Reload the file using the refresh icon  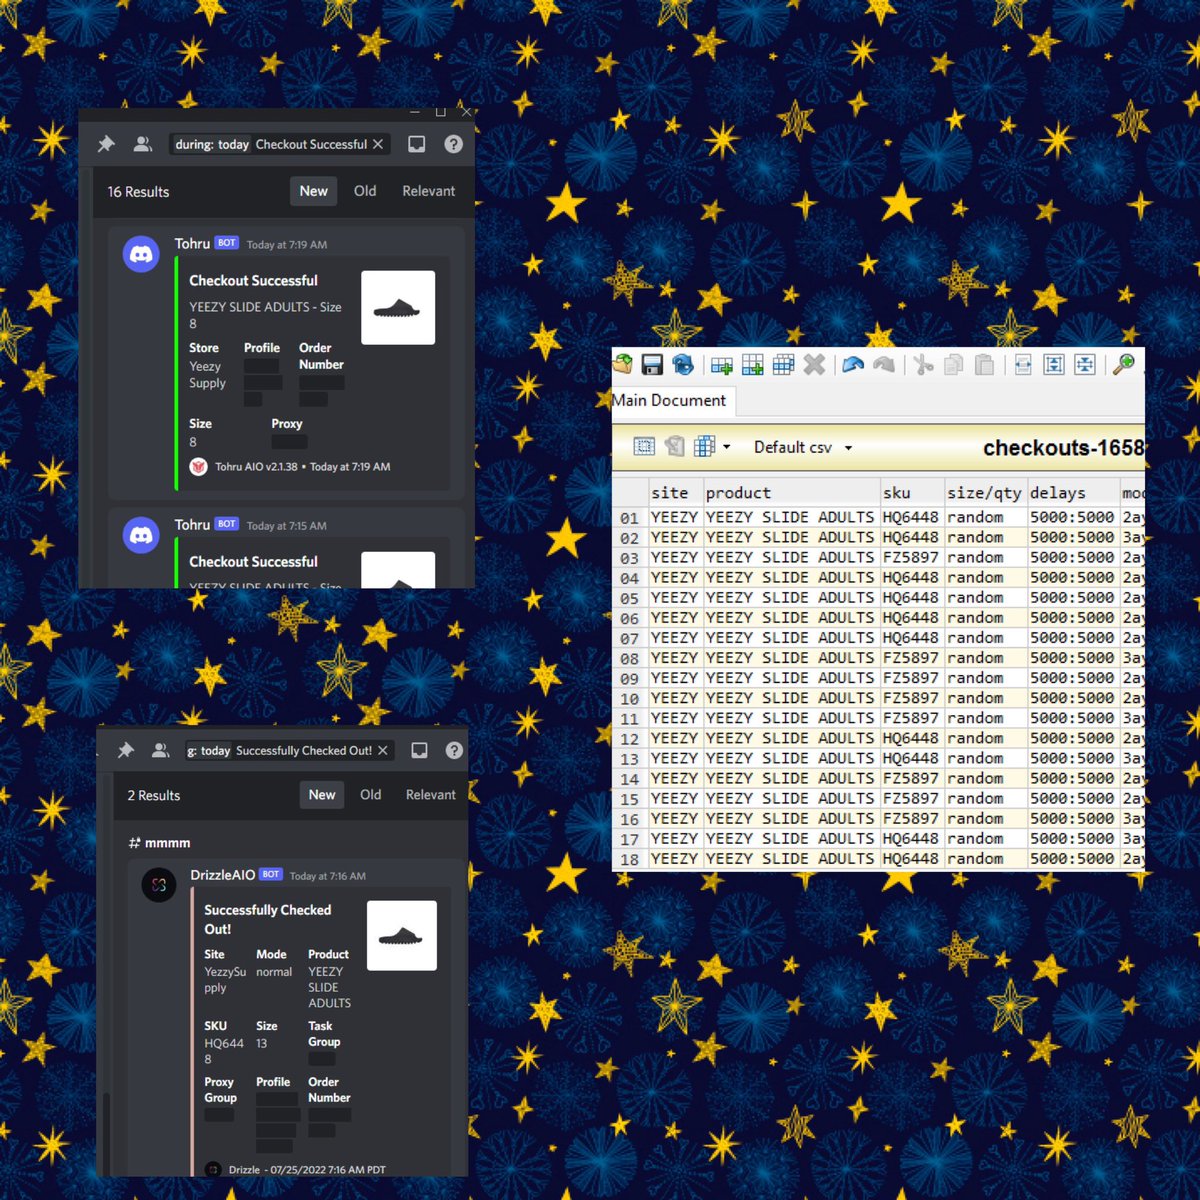683,365
